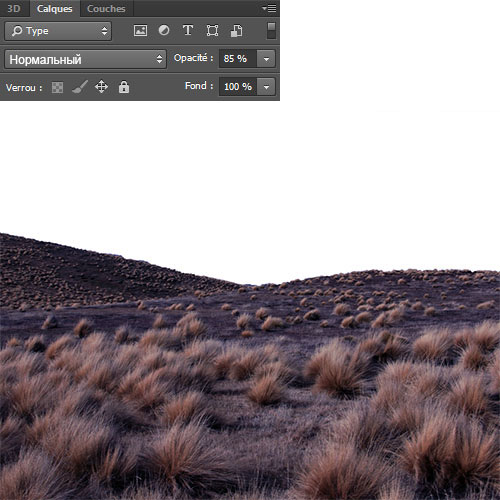
Task: Filter layers by shape layers
Action: [x=212, y=31]
